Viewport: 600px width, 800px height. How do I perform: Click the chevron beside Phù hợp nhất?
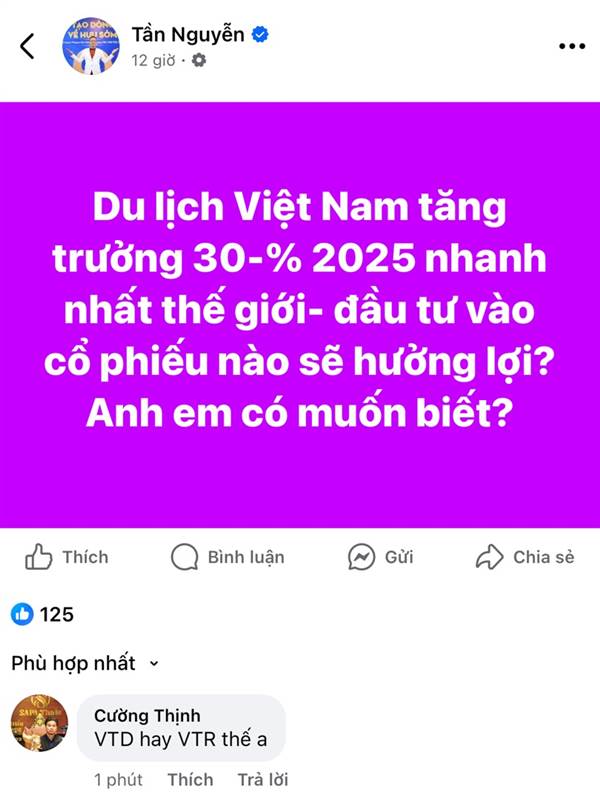tap(154, 664)
